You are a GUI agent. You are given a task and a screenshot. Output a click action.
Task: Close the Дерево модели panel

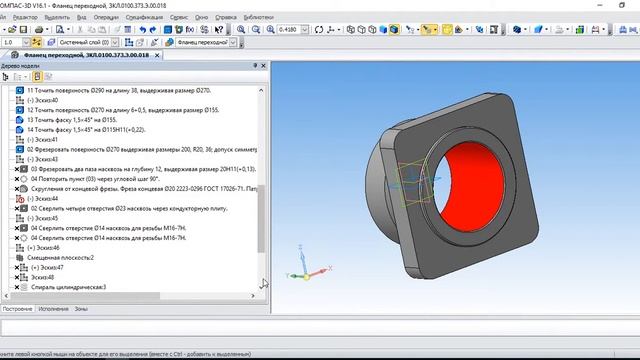(x=263, y=65)
